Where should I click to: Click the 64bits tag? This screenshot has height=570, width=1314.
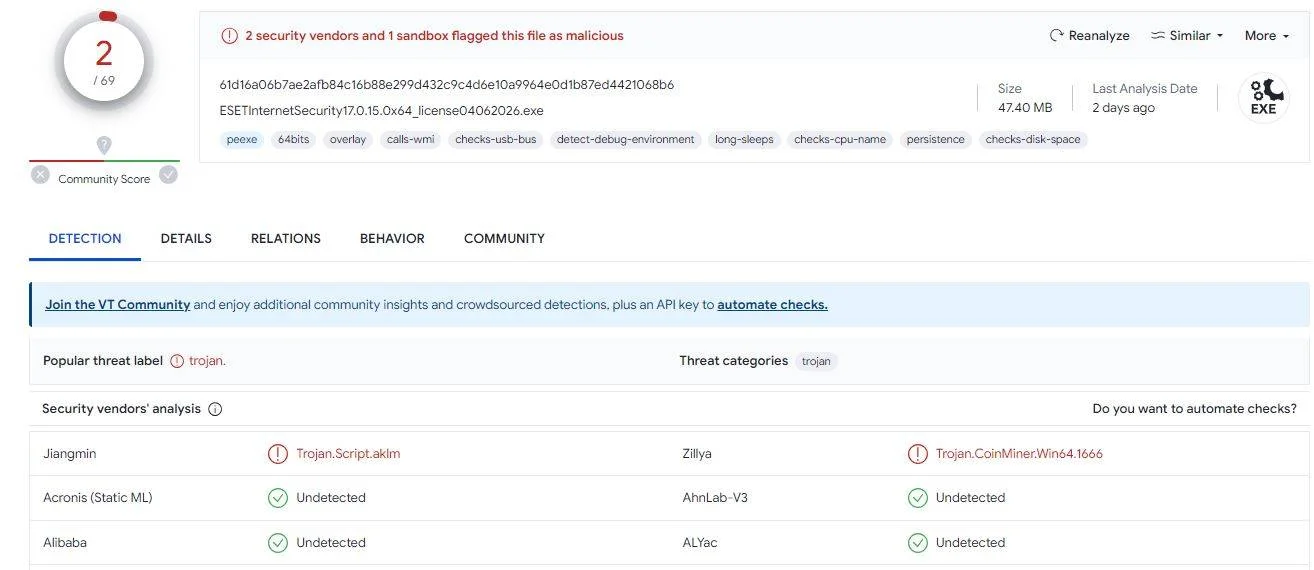(x=294, y=139)
